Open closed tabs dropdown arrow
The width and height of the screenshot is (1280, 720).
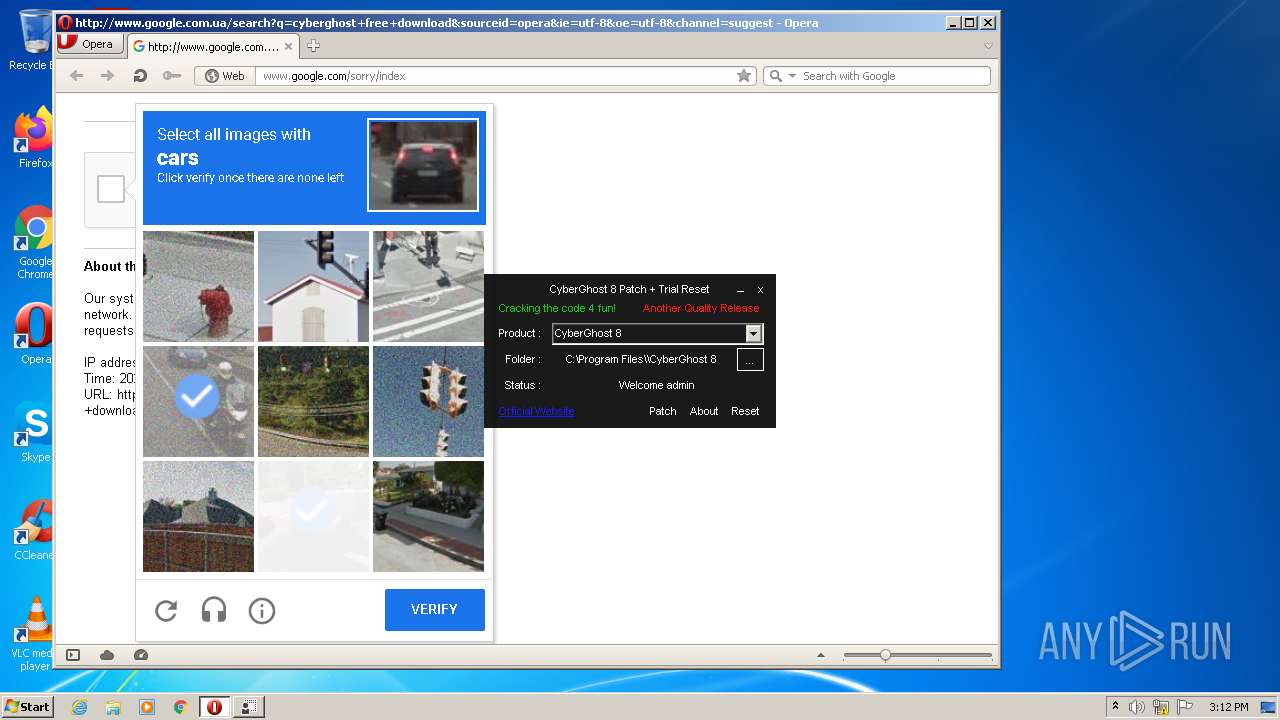point(988,46)
